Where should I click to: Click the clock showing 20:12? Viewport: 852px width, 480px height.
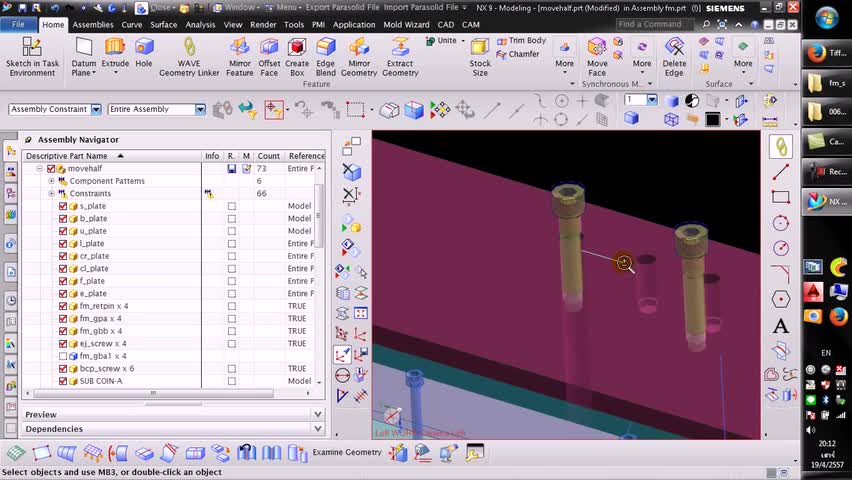pyautogui.click(x=827, y=444)
